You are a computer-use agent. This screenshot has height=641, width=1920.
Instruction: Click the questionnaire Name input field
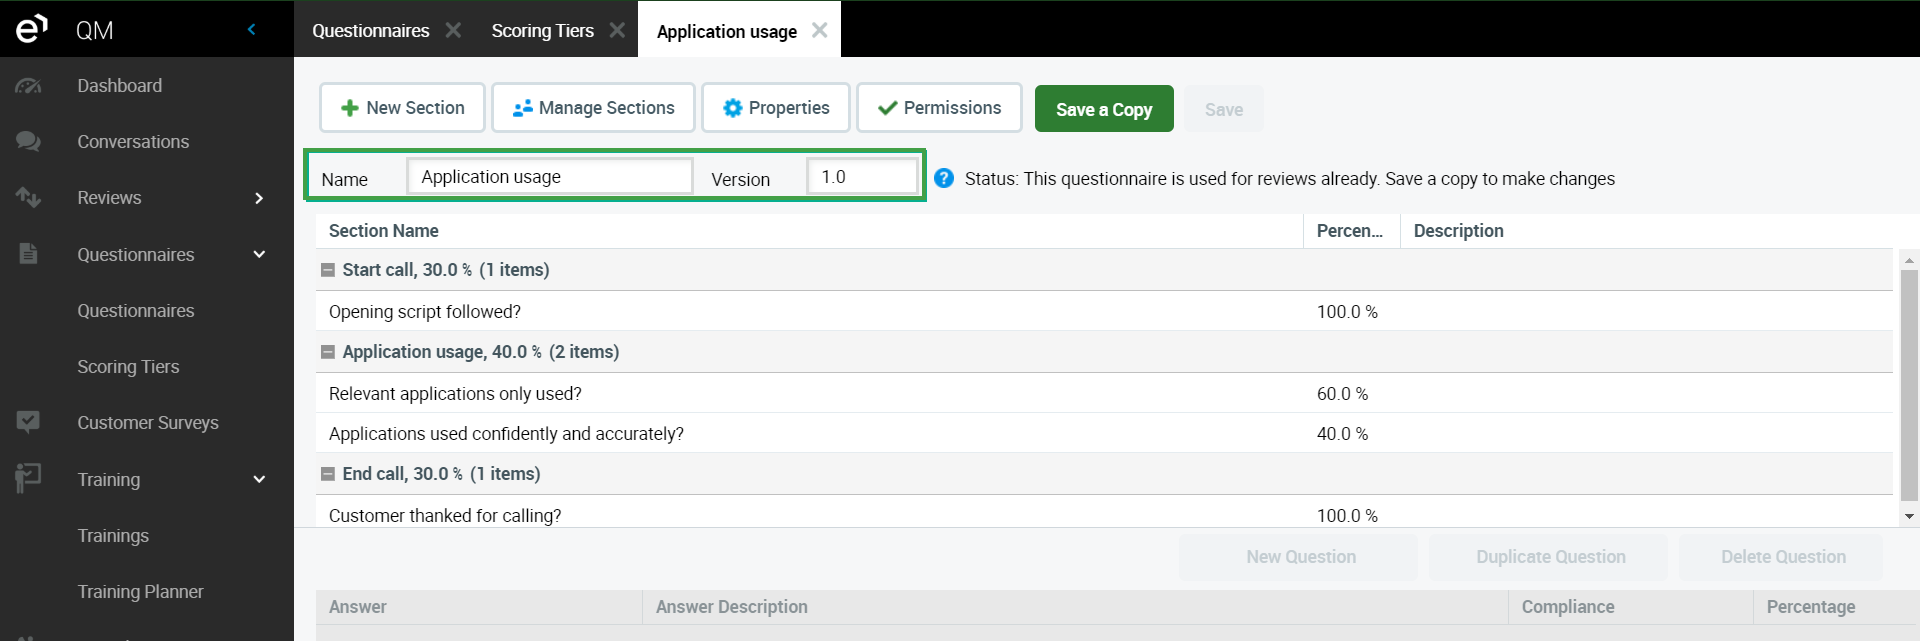coord(549,177)
